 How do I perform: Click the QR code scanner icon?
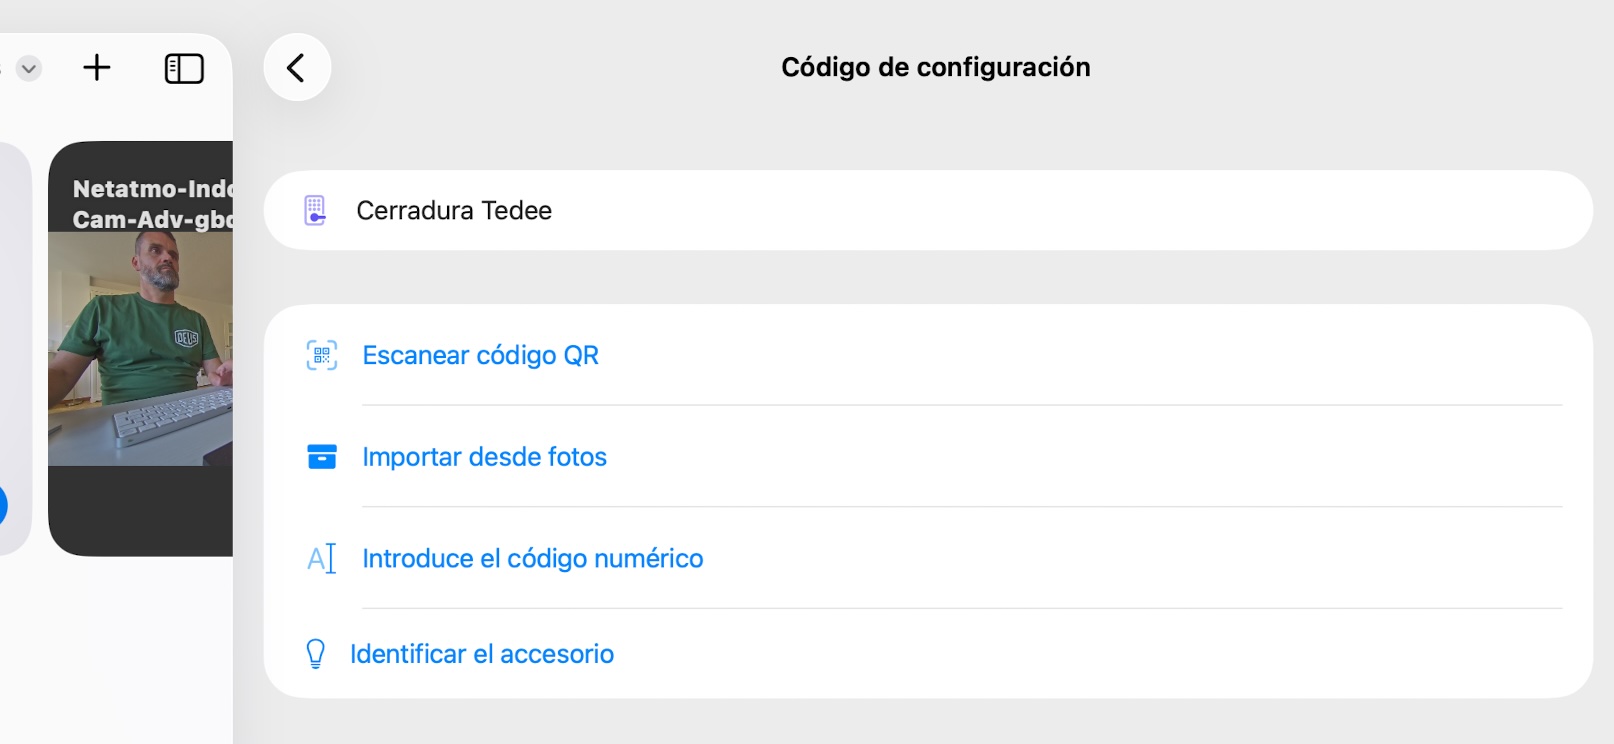coord(322,356)
